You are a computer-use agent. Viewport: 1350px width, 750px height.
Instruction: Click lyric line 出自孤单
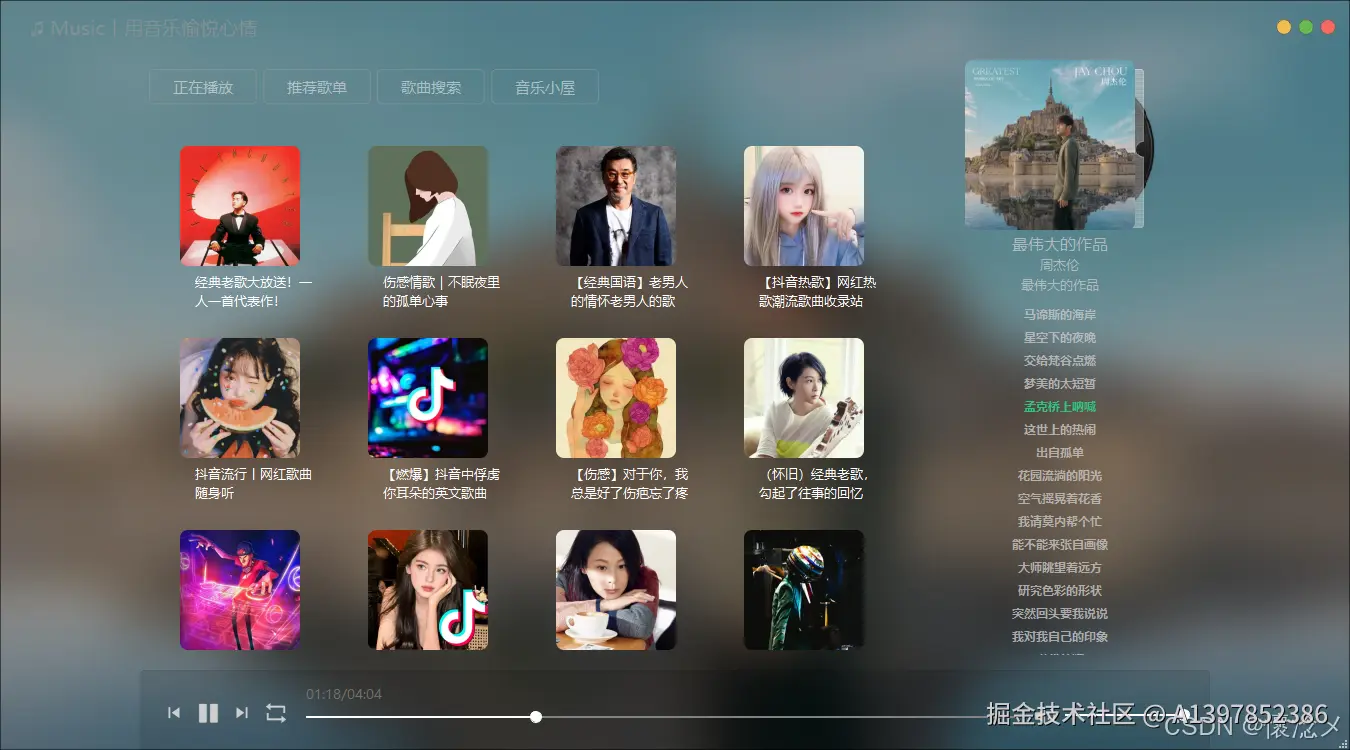[1060, 452]
